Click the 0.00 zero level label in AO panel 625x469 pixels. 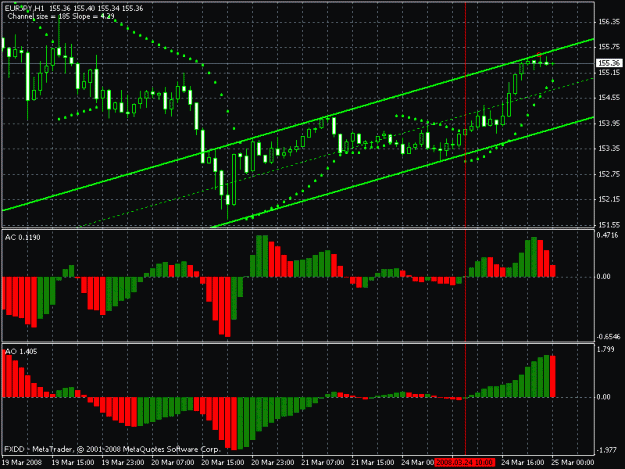click(603, 397)
